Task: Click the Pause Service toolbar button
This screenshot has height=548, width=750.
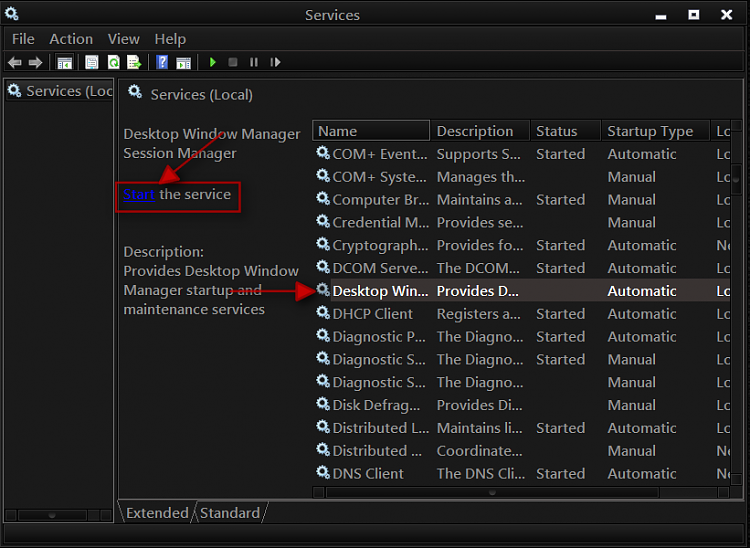Action: (x=254, y=62)
